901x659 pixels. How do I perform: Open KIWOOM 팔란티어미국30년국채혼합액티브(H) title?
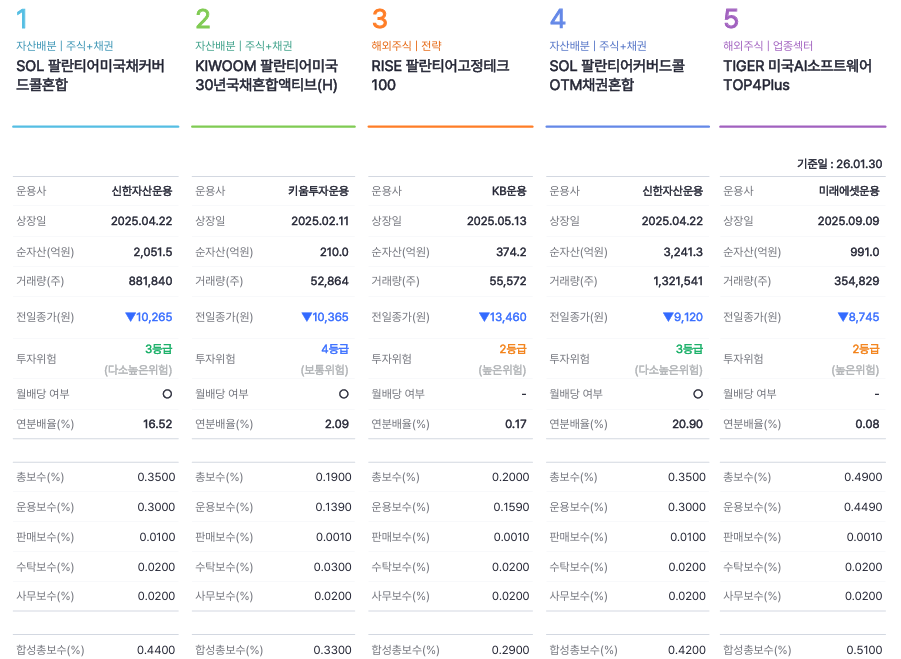click(267, 75)
